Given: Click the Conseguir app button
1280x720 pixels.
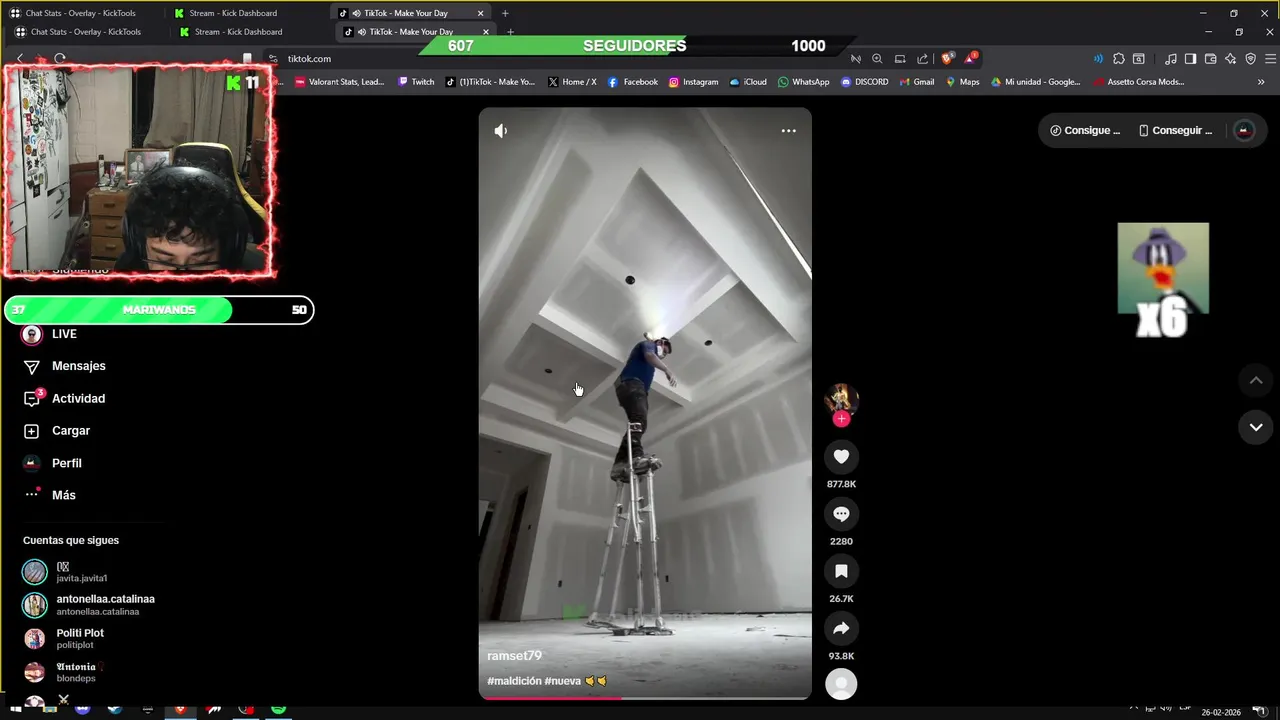Looking at the screenshot, I should (x=1174, y=131).
